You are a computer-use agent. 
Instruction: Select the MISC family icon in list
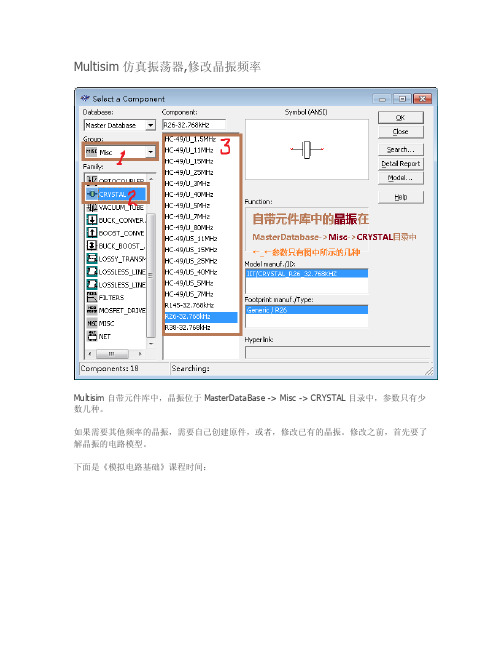pyautogui.click(x=92, y=323)
